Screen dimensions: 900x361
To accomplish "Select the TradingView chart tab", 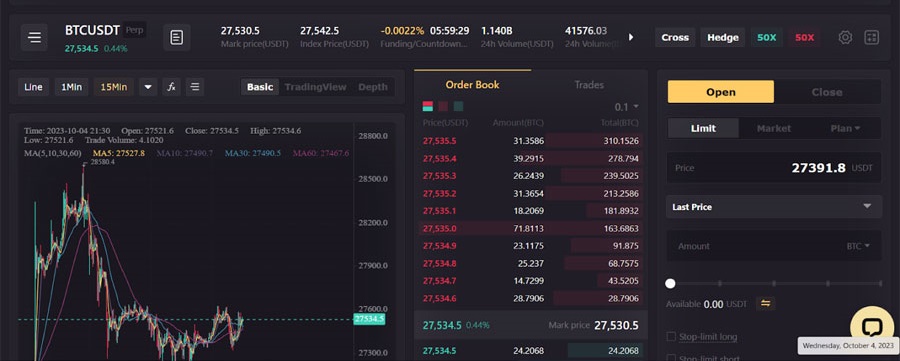I will click(x=316, y=87).
